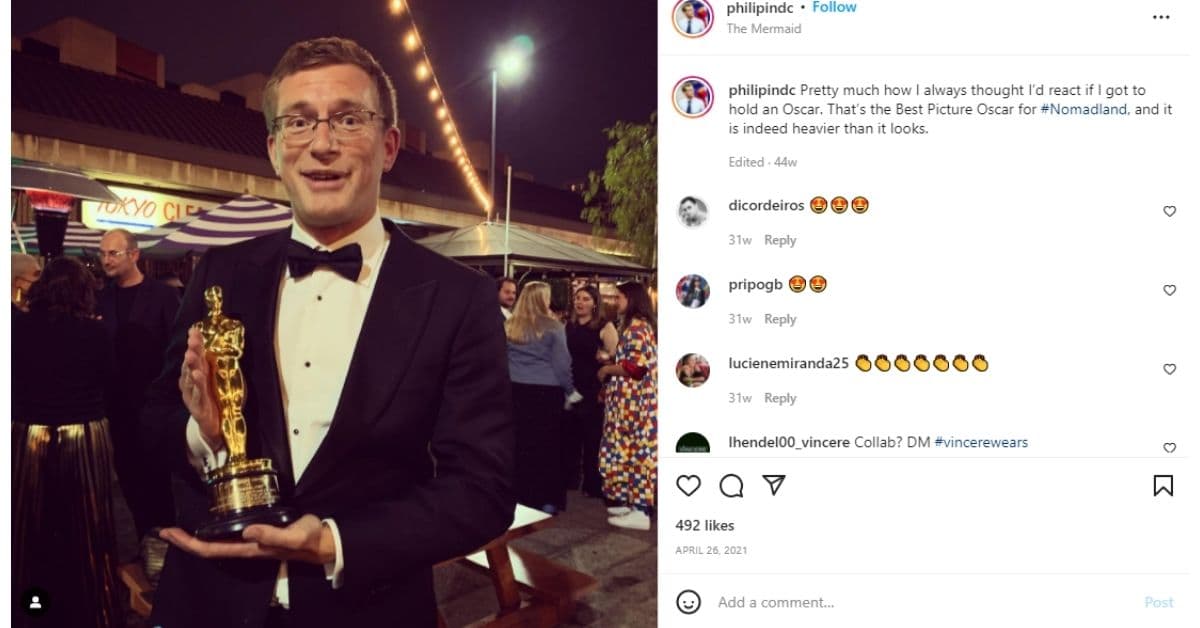
Task: Open The Mermaid location link
Action: point(763,29)
